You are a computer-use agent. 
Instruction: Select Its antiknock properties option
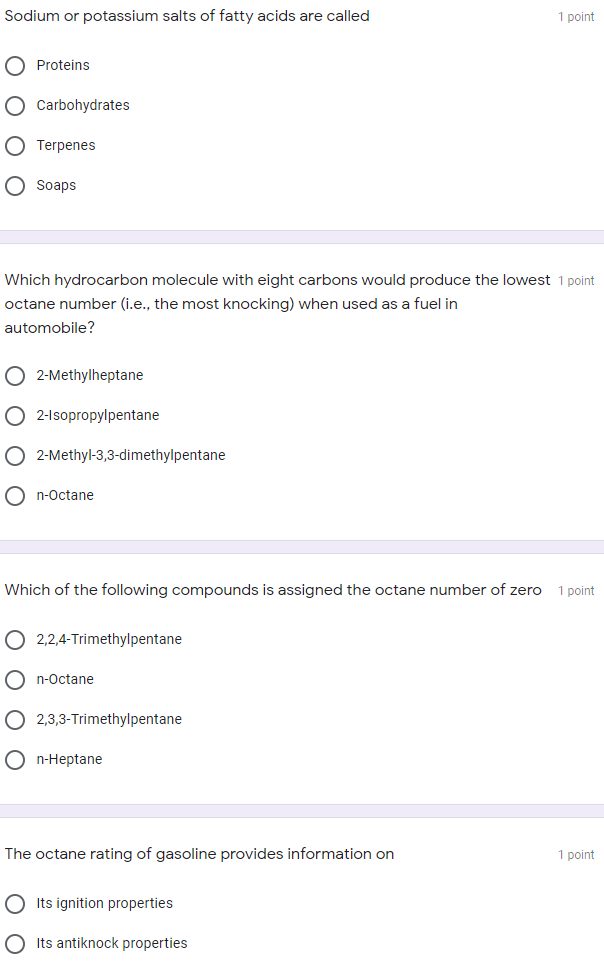point(15,943)
